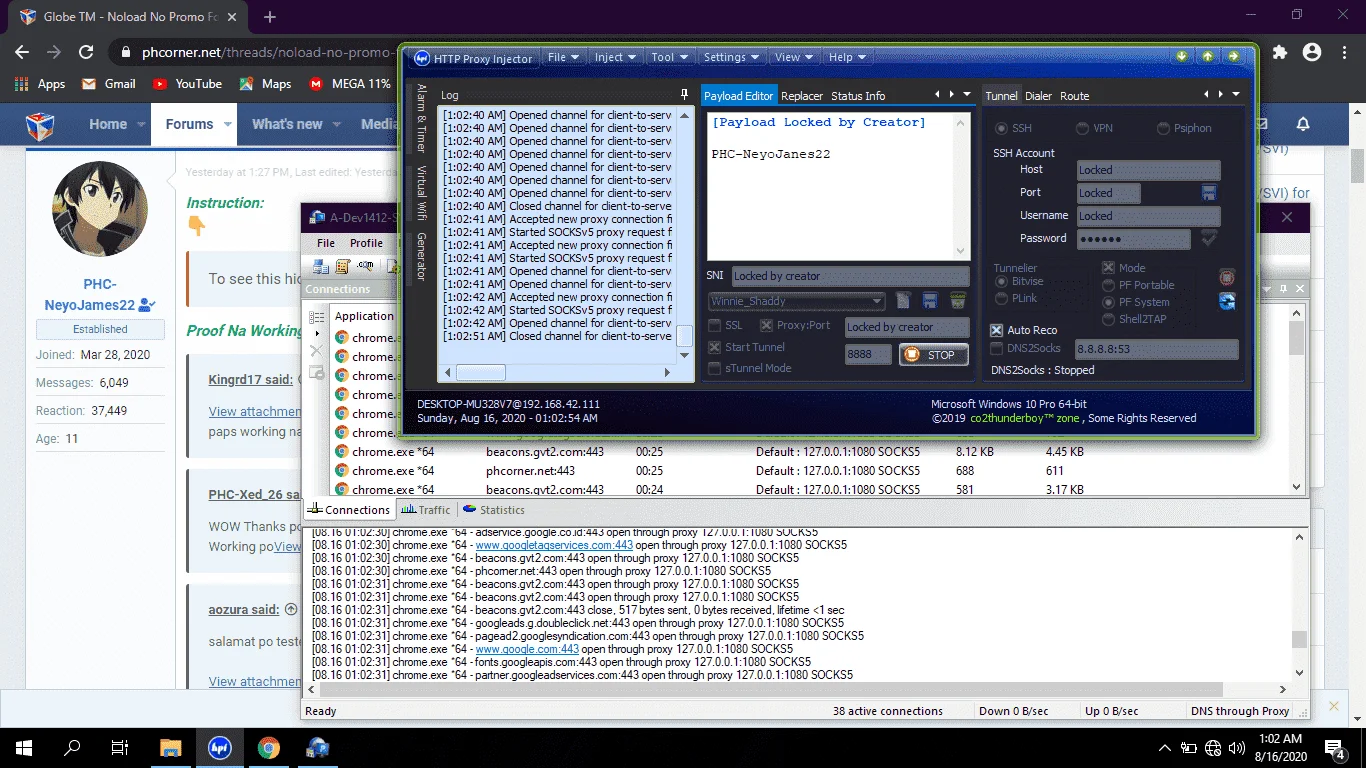Click the green right-arrow button in HTTP Proxy Injector title bar
The image size is (1366, 768).
tap(1234, 57)
